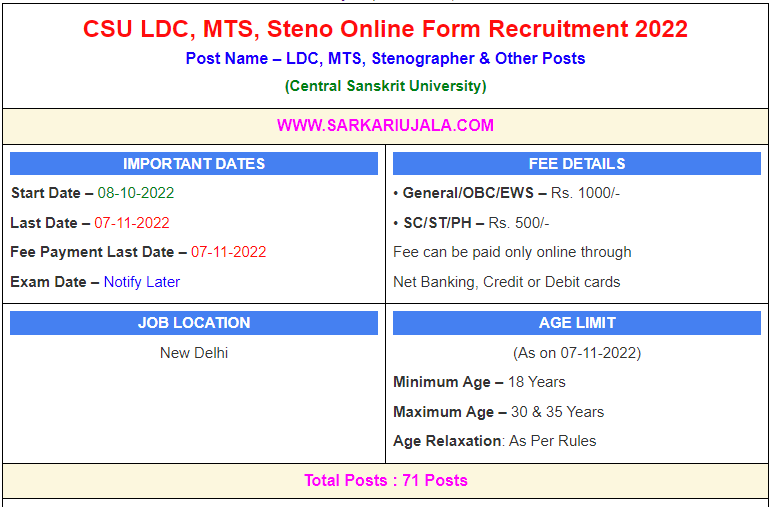Click the Minimum Age 18 Years line
The height and width of the screenshot is (507, 772).
tap(479, 382)
